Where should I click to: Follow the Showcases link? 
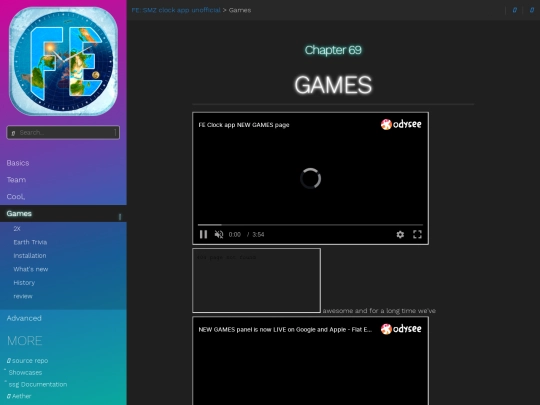pyautogui.click(x=25, y=372)
